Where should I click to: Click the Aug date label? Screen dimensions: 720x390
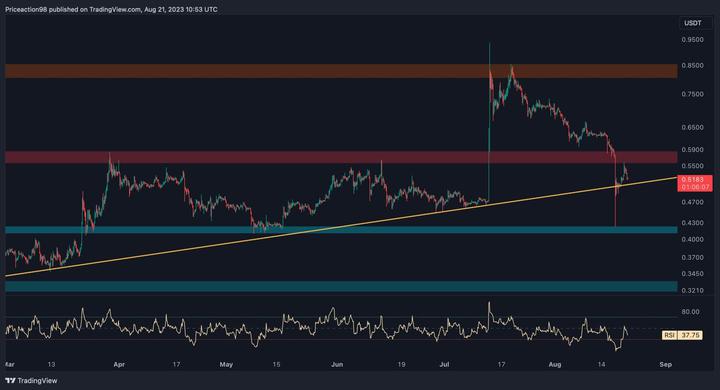tap(555, 365)
